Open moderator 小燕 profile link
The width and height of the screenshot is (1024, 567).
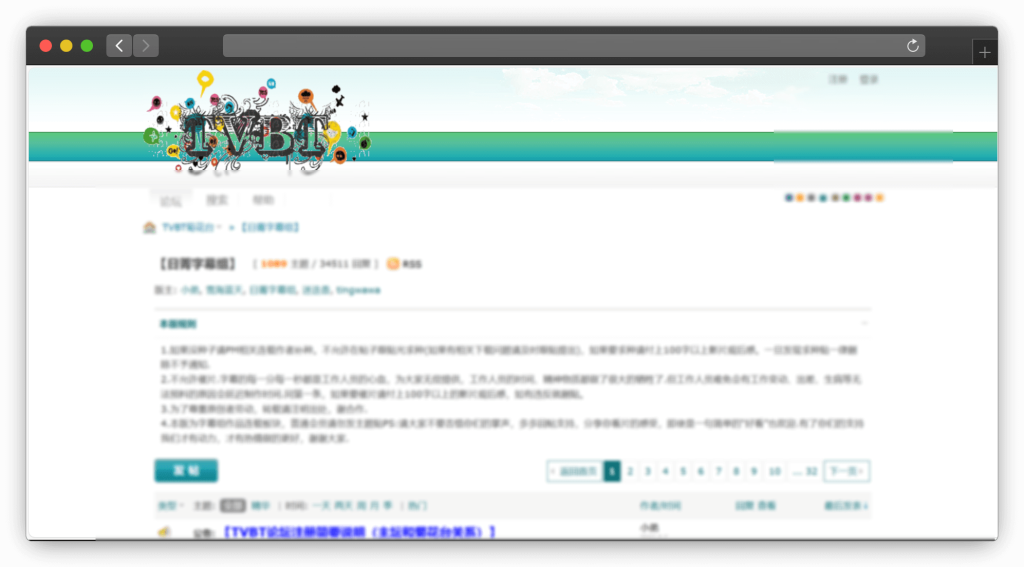pos(190,290)
